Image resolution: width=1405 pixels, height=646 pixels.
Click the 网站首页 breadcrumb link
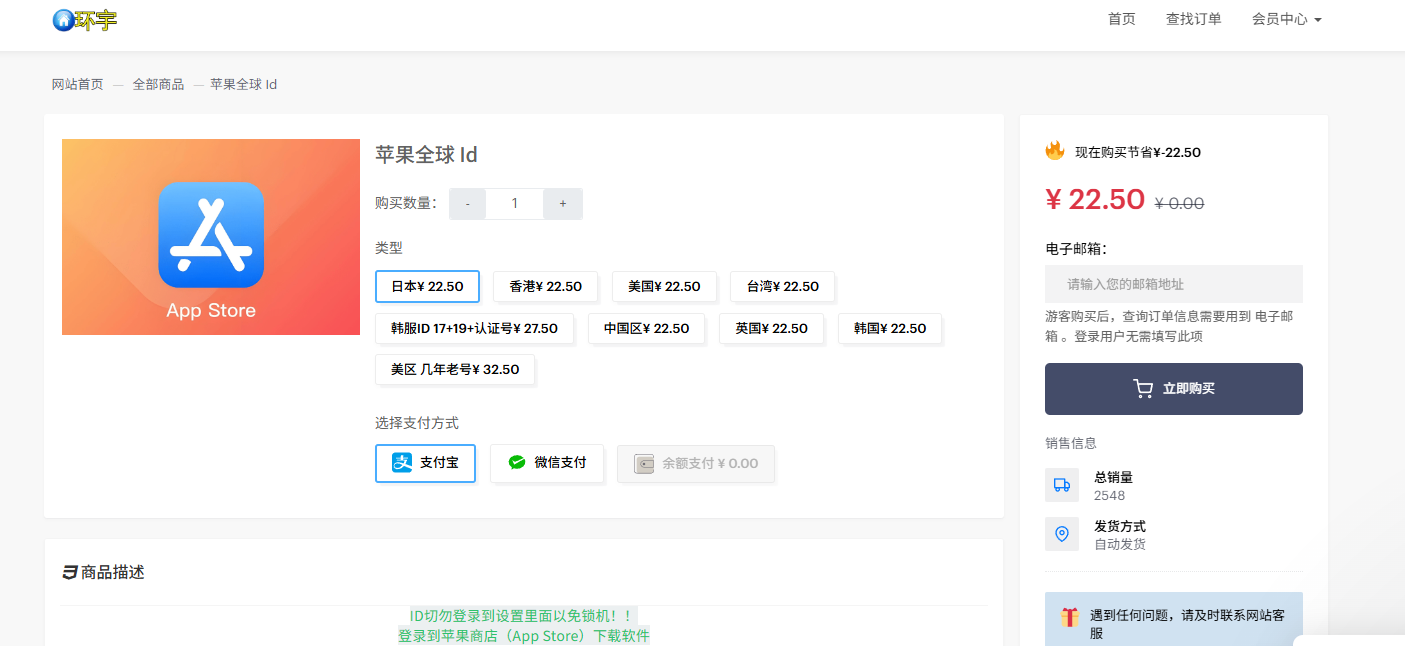(x=77, y=84)
